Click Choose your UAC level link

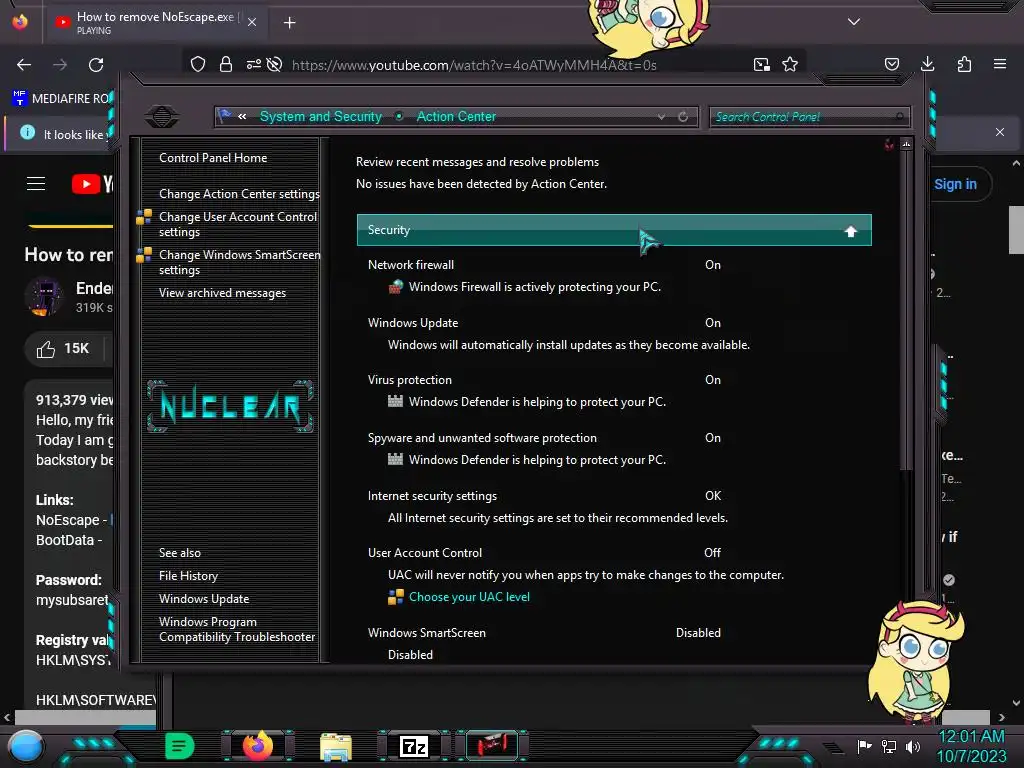pos(469,597)
